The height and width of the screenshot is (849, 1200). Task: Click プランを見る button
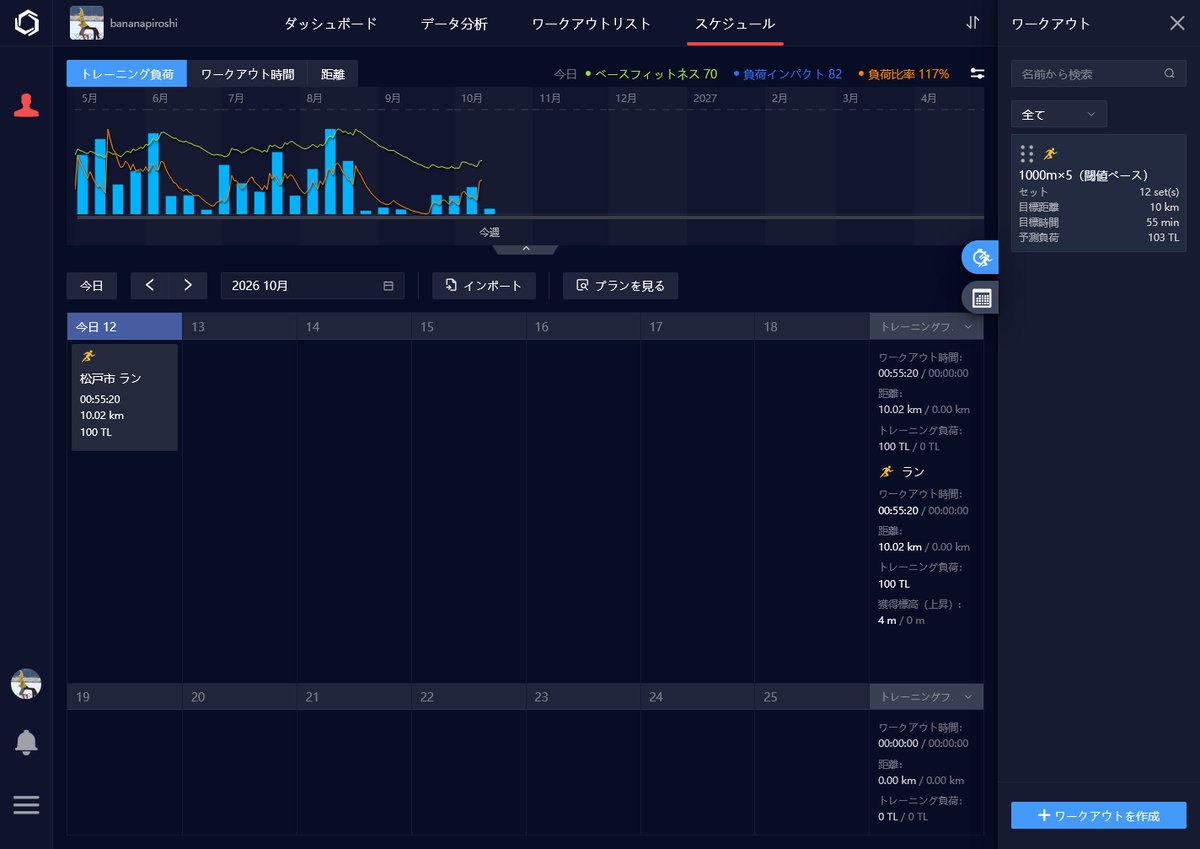[x=621, y=286]
